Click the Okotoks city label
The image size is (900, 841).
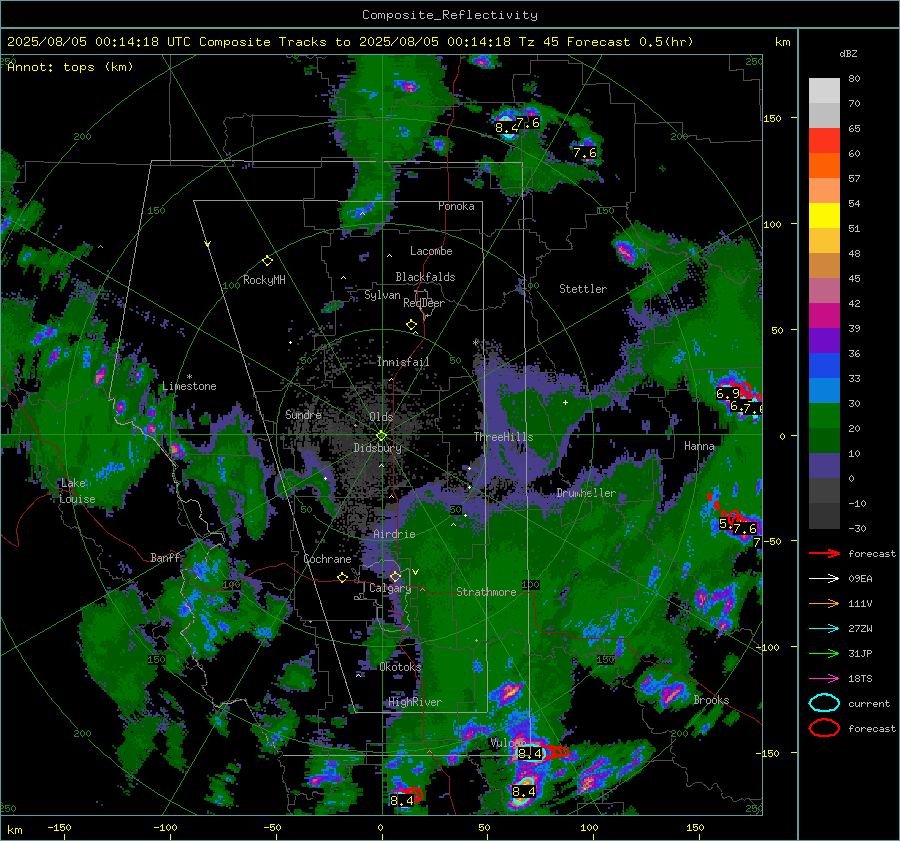point(400,667)
